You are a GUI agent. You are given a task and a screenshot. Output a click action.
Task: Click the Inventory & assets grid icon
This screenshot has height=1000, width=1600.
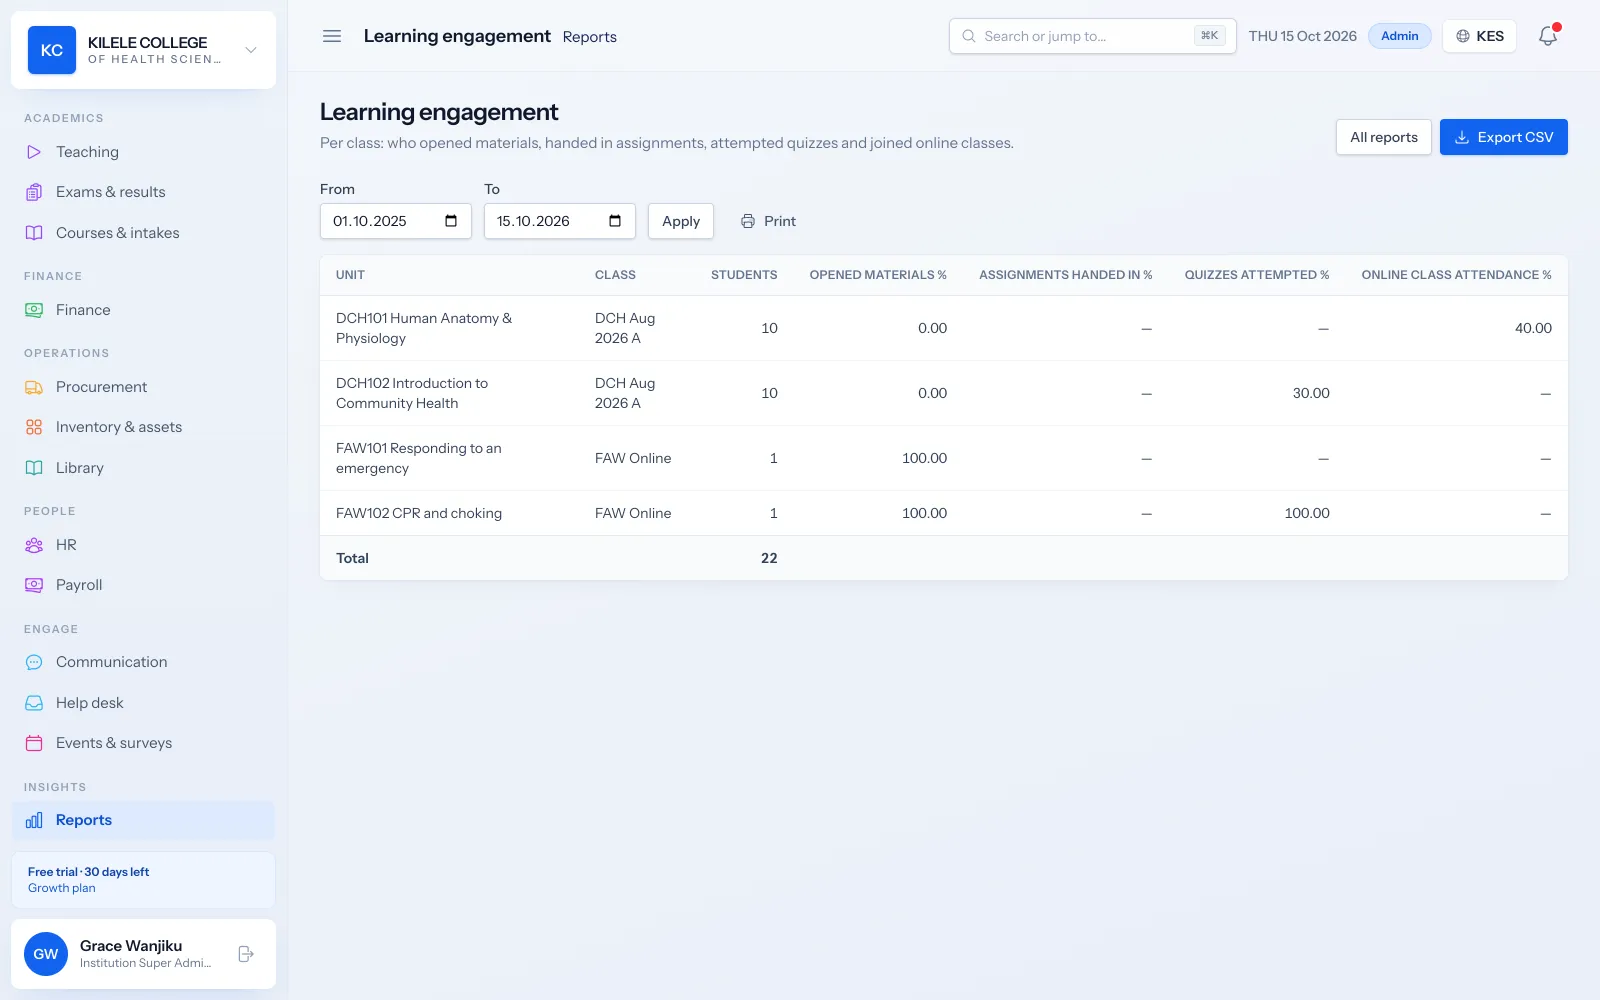tap(34, 427)
